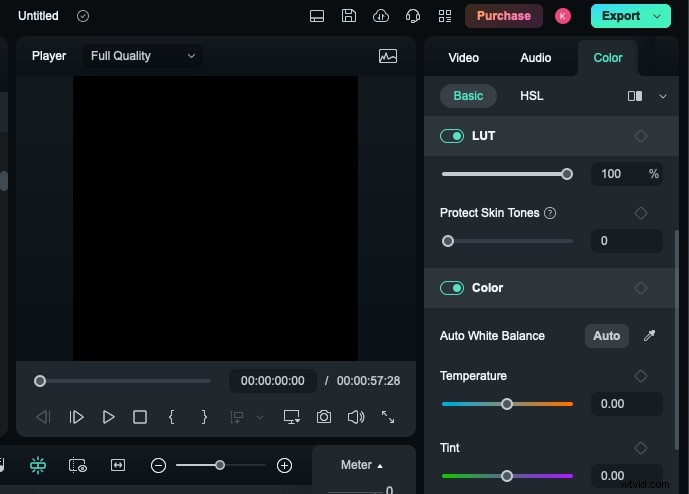
Task: Open the cloud upload icon
Action: click(380, 16)
